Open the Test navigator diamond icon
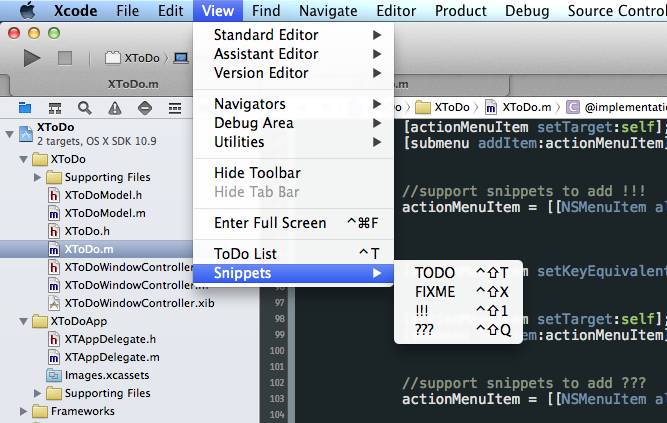 point(145,108)
